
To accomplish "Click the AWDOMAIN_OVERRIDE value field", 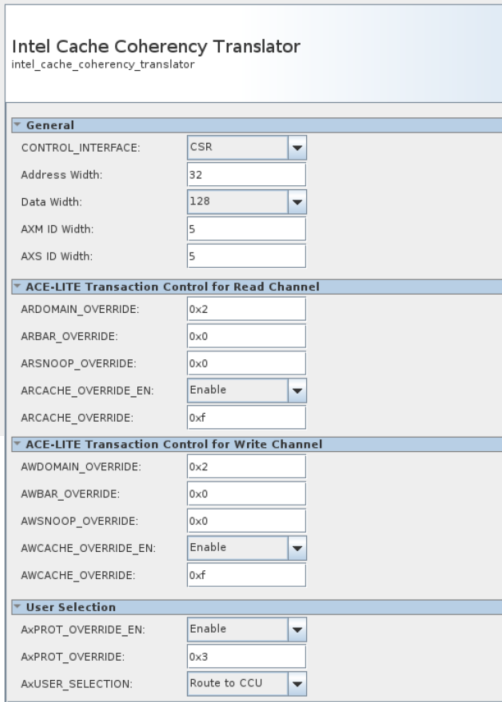I will coord(246,467).
